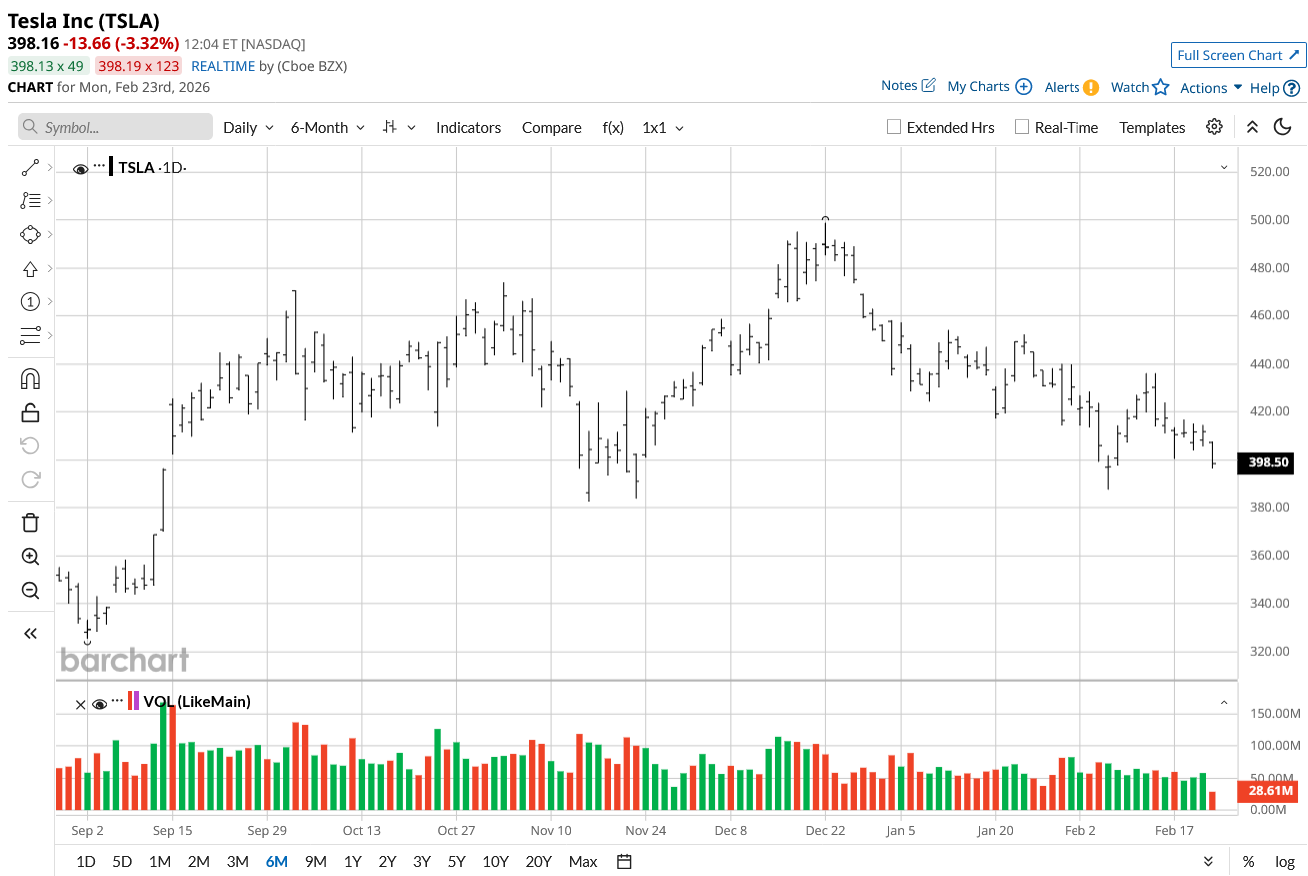Click the Symbol search field

click(x=115, y=127)
